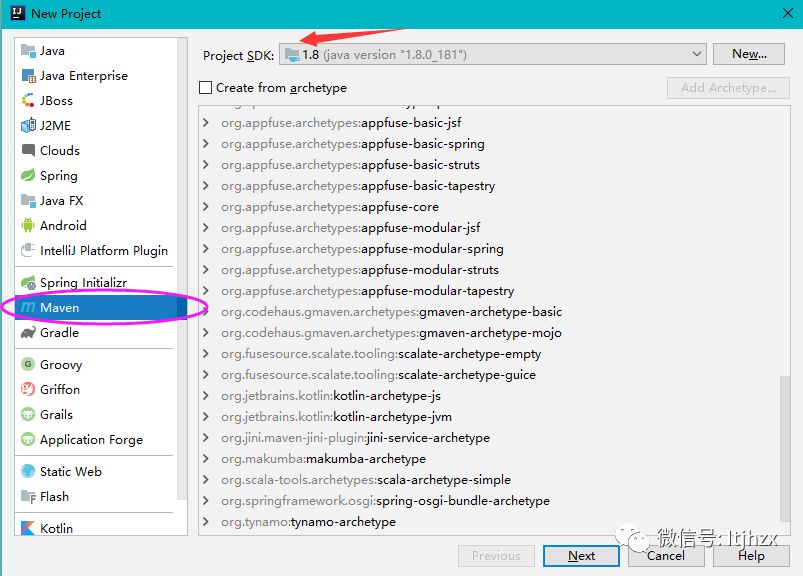The image size is (803, 576).
Task: Click the Gradle elephant icon
Action: (28, 332)
